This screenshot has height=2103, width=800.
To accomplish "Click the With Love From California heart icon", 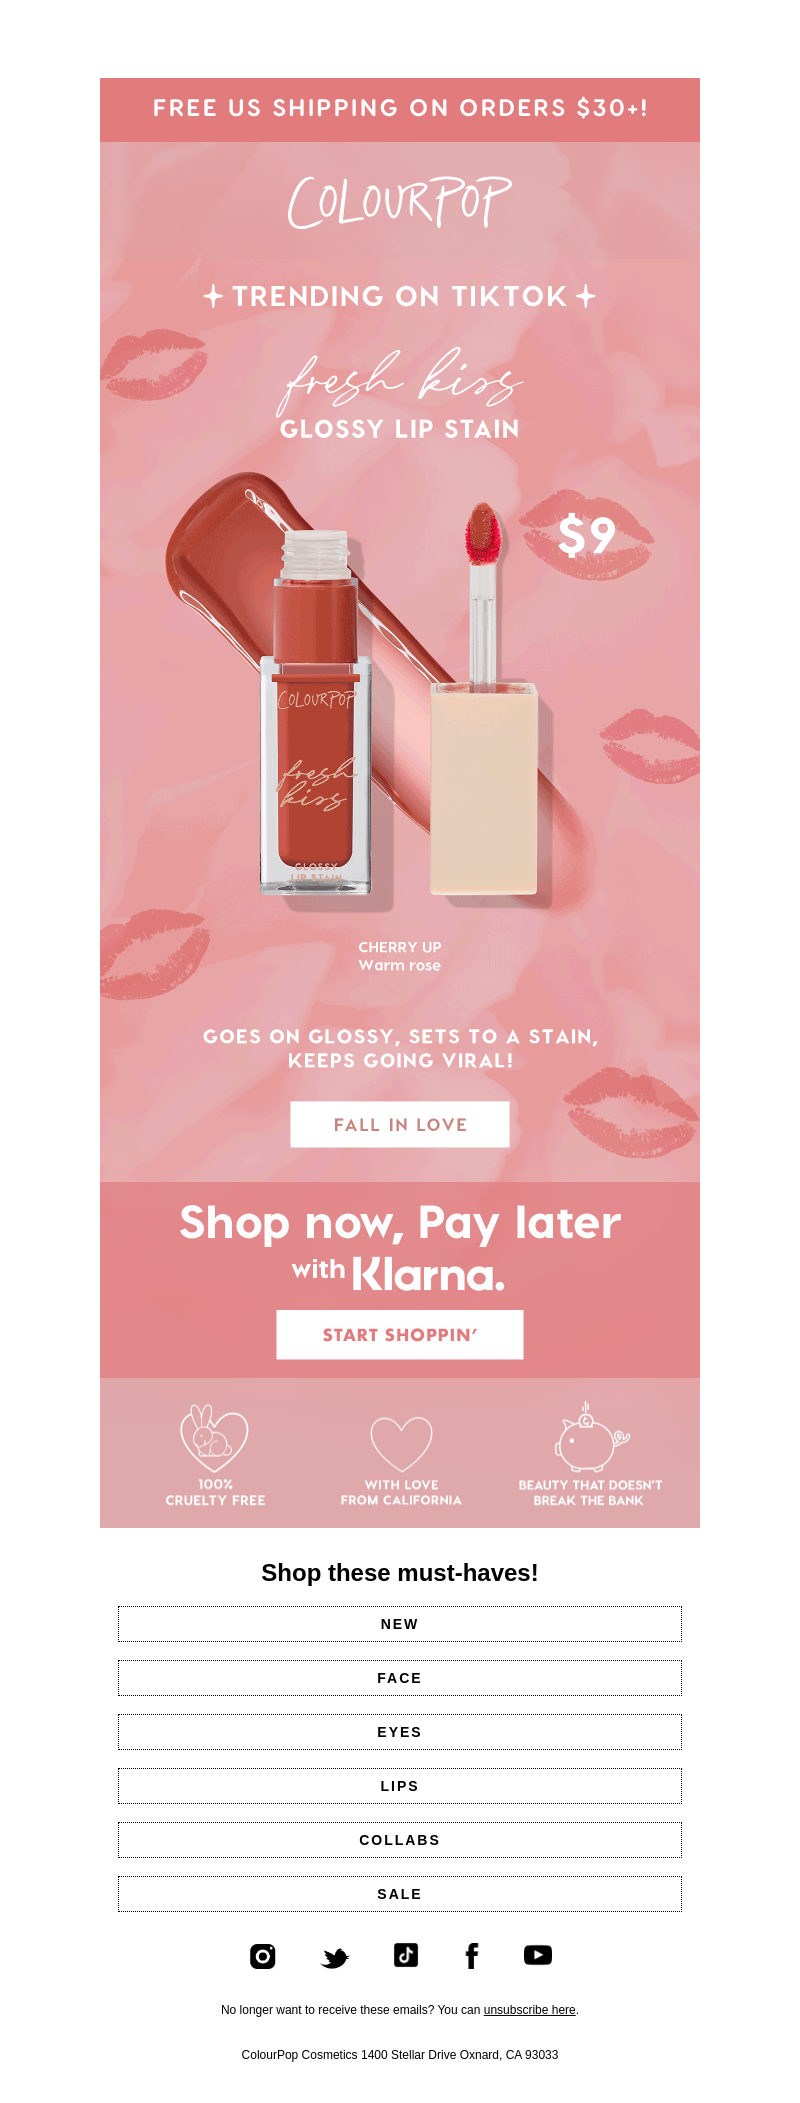I will pyautogui.click(x=401, y=1444).
